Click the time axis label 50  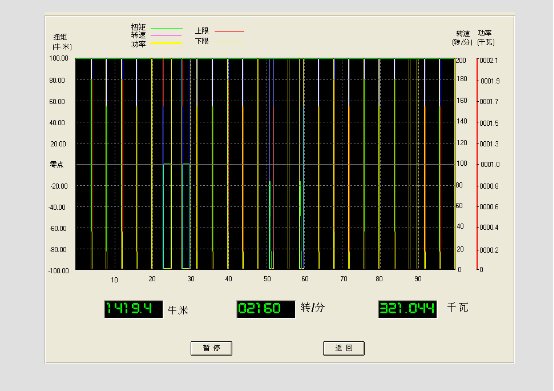(x=267, y=279)
